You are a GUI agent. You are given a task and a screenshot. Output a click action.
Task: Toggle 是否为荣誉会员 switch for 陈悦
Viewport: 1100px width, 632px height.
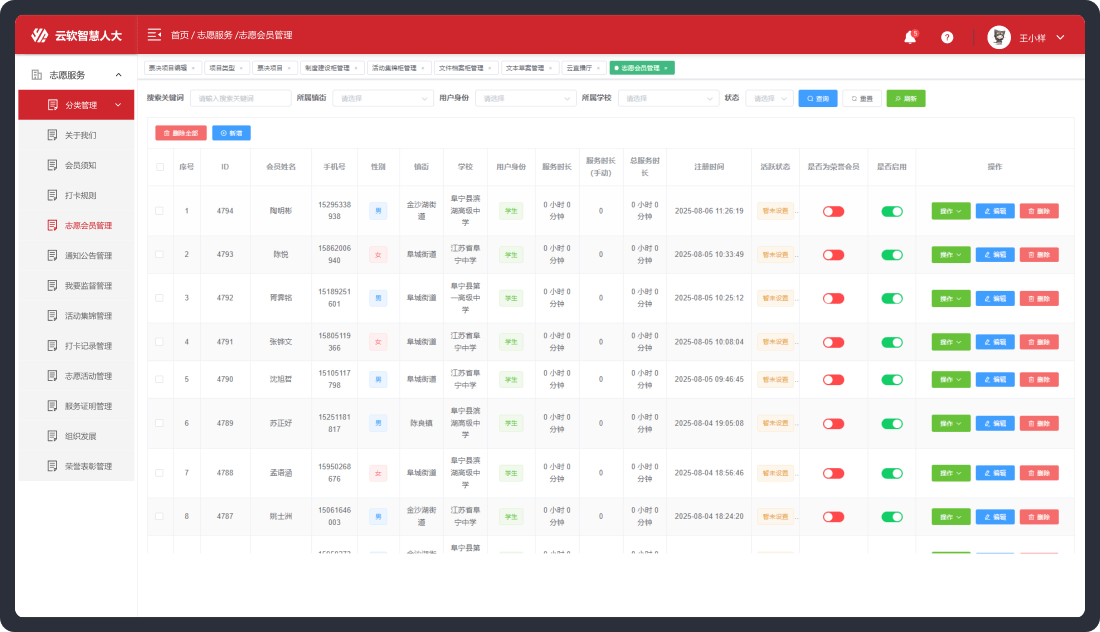(x=833, y=255)
